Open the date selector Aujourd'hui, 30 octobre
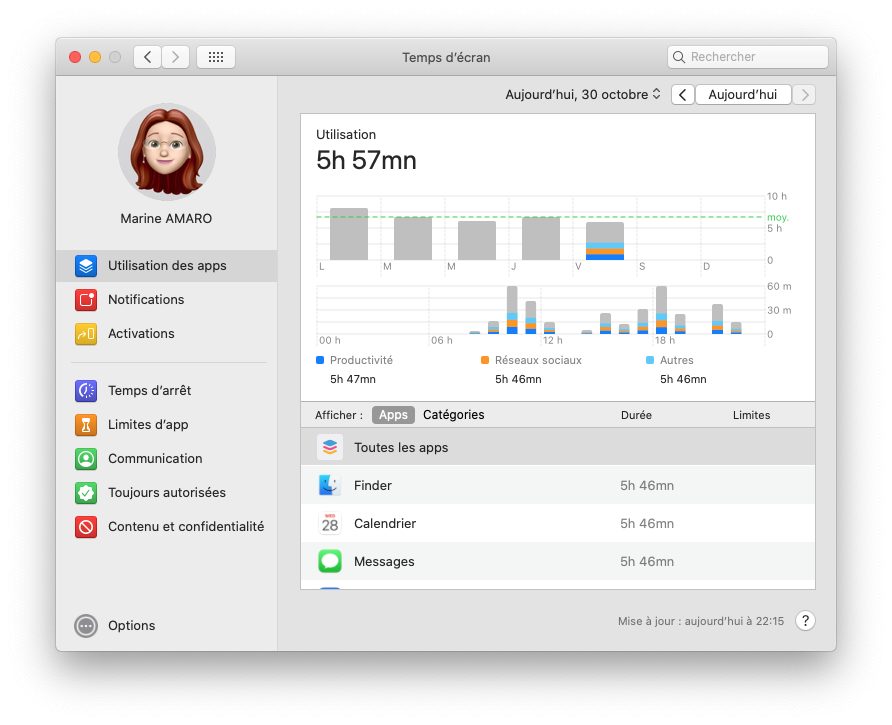This screenshot has height=725, width=892. tap(583, 94)
